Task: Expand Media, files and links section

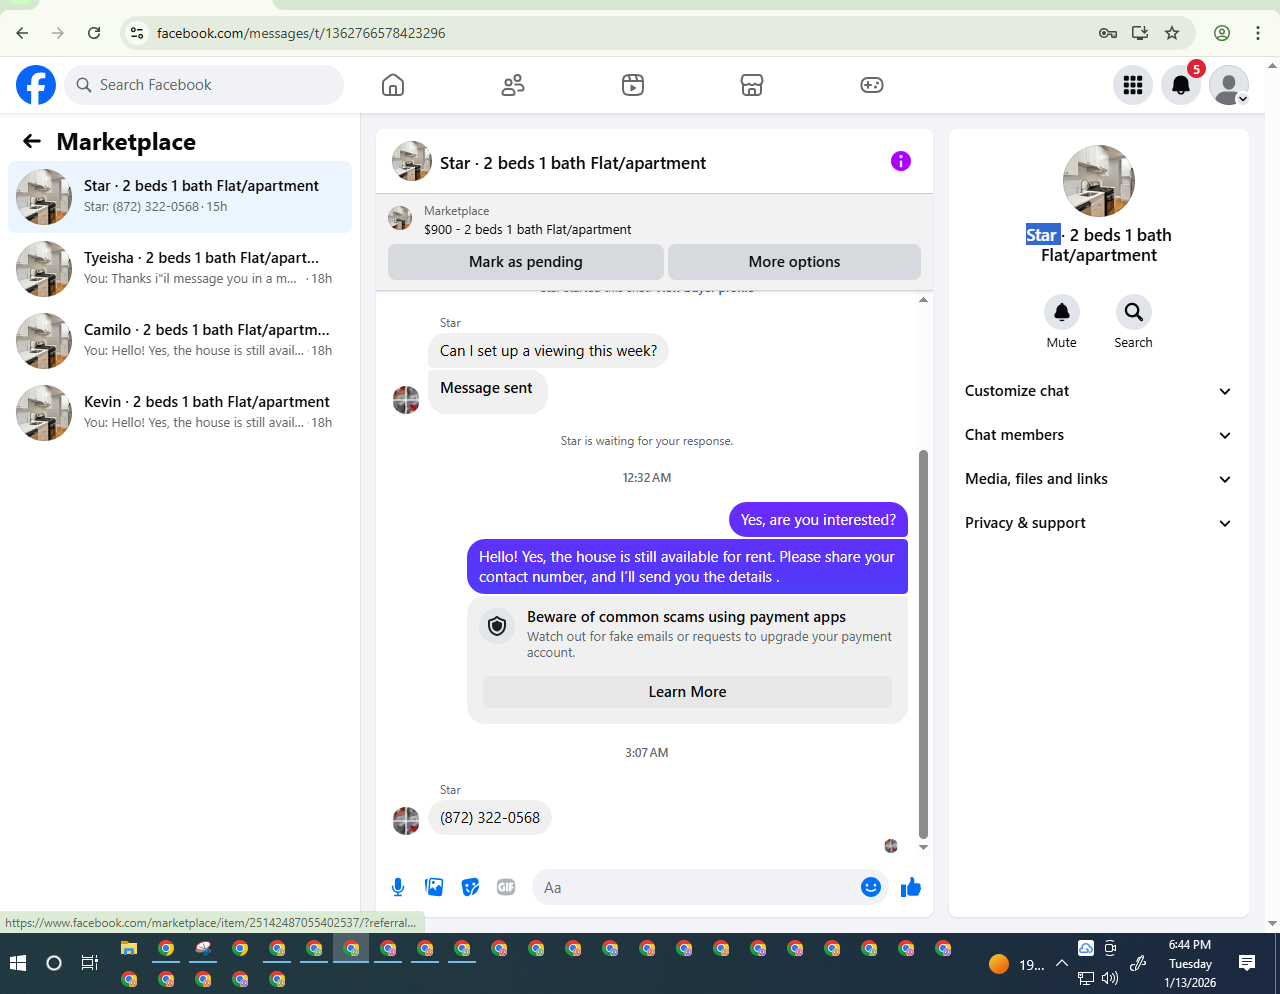Action: pos(1098,479)
